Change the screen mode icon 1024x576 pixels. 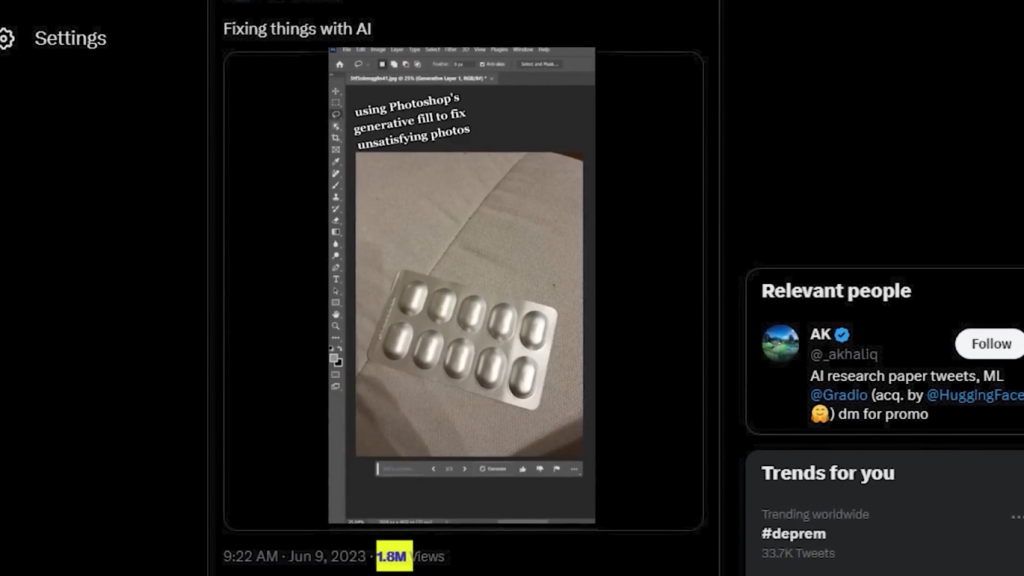coord(336,387)
